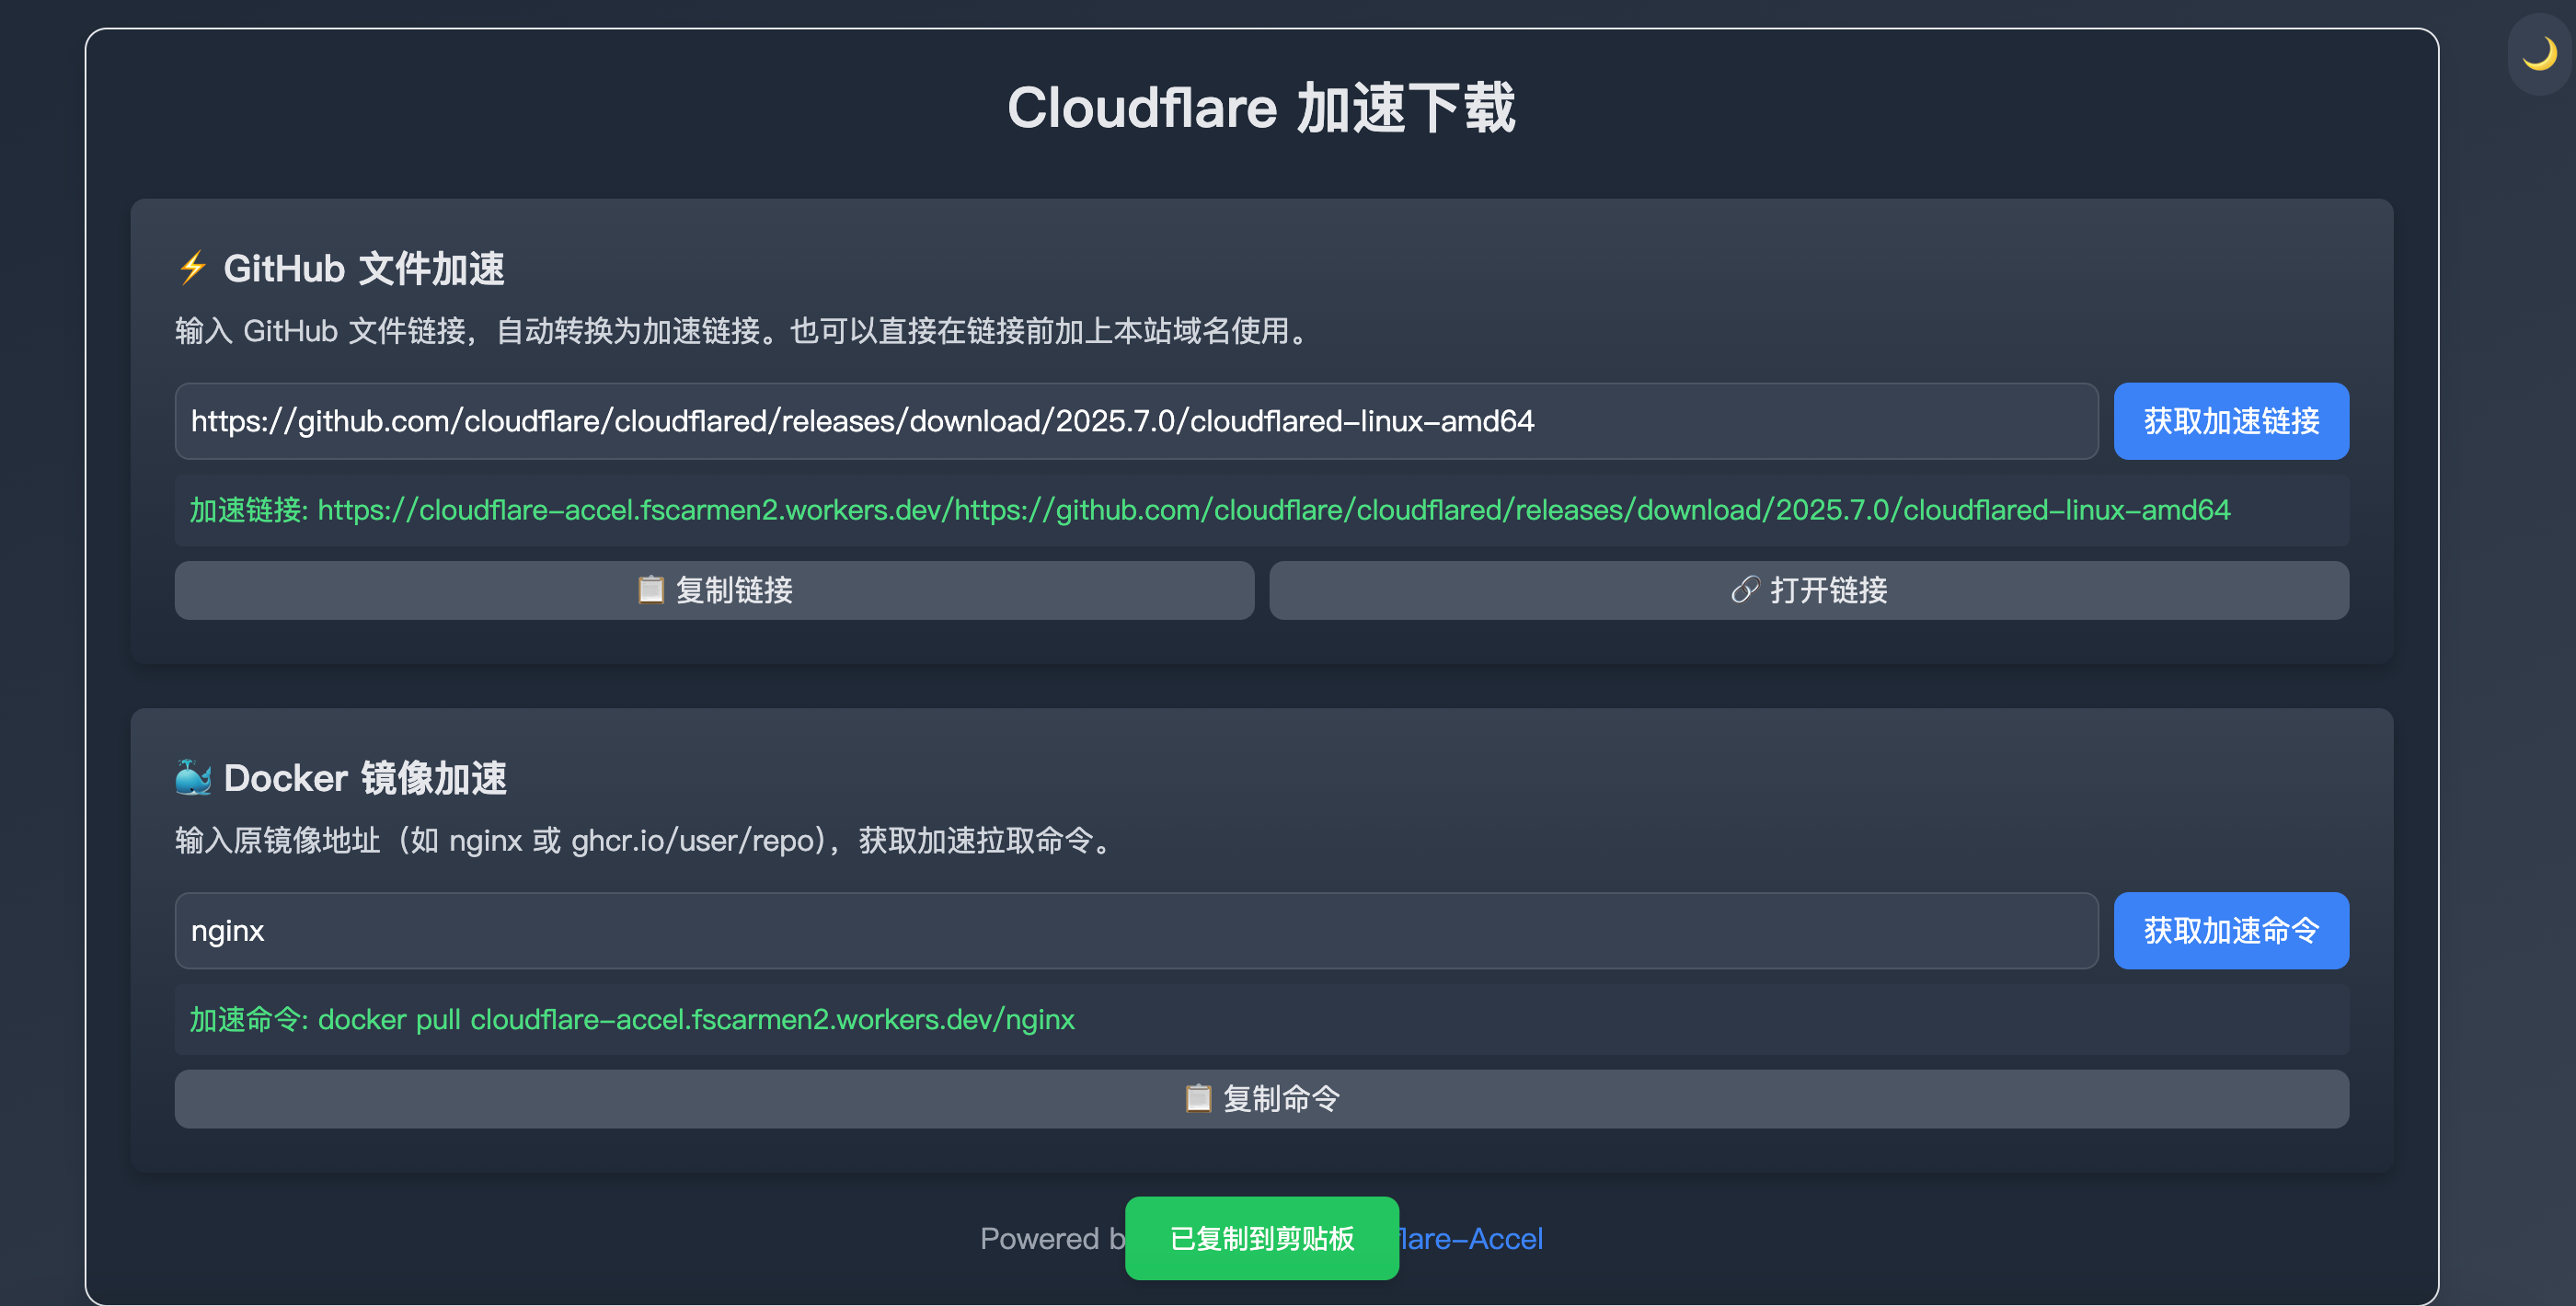Click the 输入原镜像地址 description text
Screen dimensions: 2576x1306
pos(645,840)
